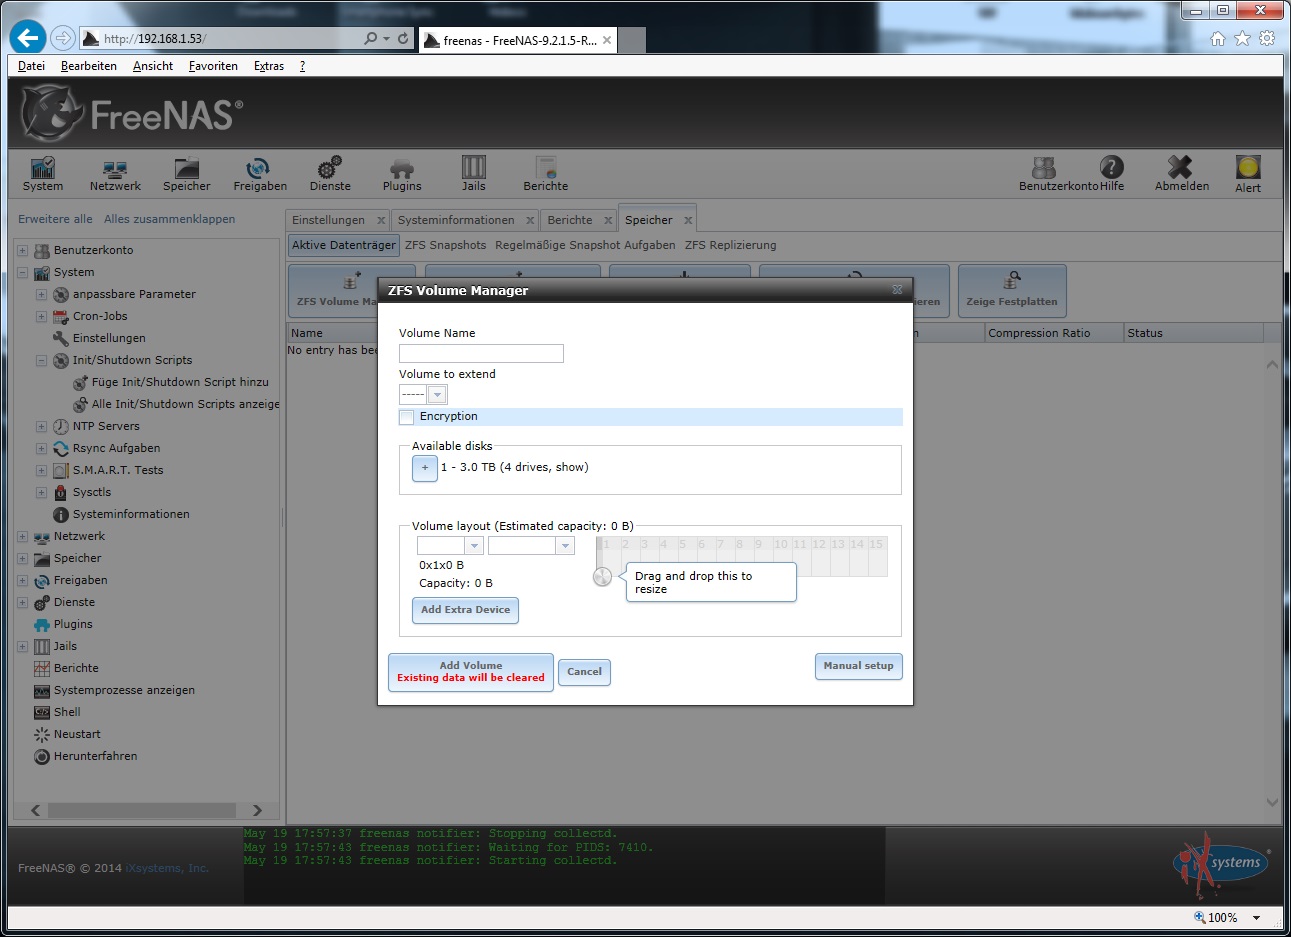Open the Datei menu

pos(31,66)
